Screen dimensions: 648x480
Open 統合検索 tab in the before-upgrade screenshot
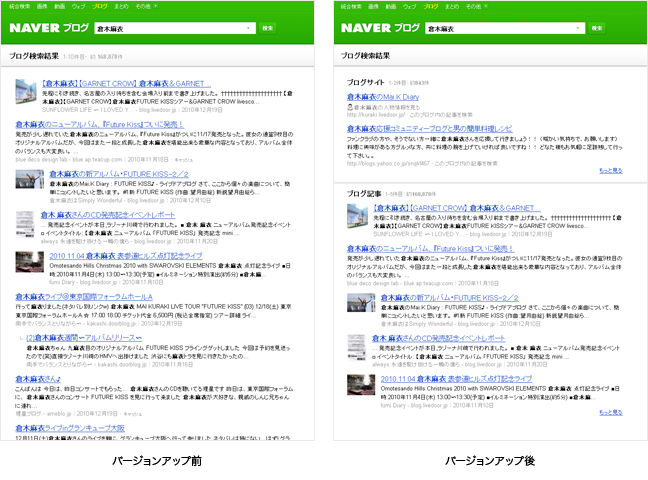(19, 6)
